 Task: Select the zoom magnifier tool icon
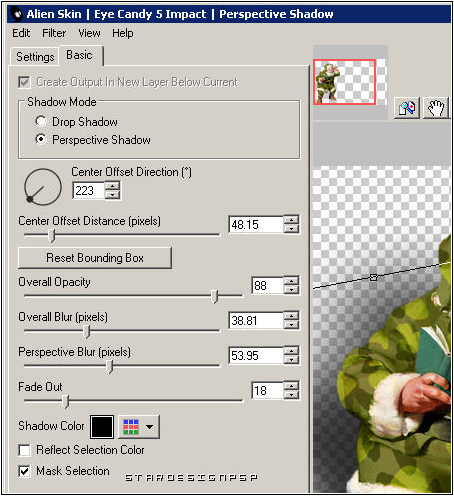[407, 108]
